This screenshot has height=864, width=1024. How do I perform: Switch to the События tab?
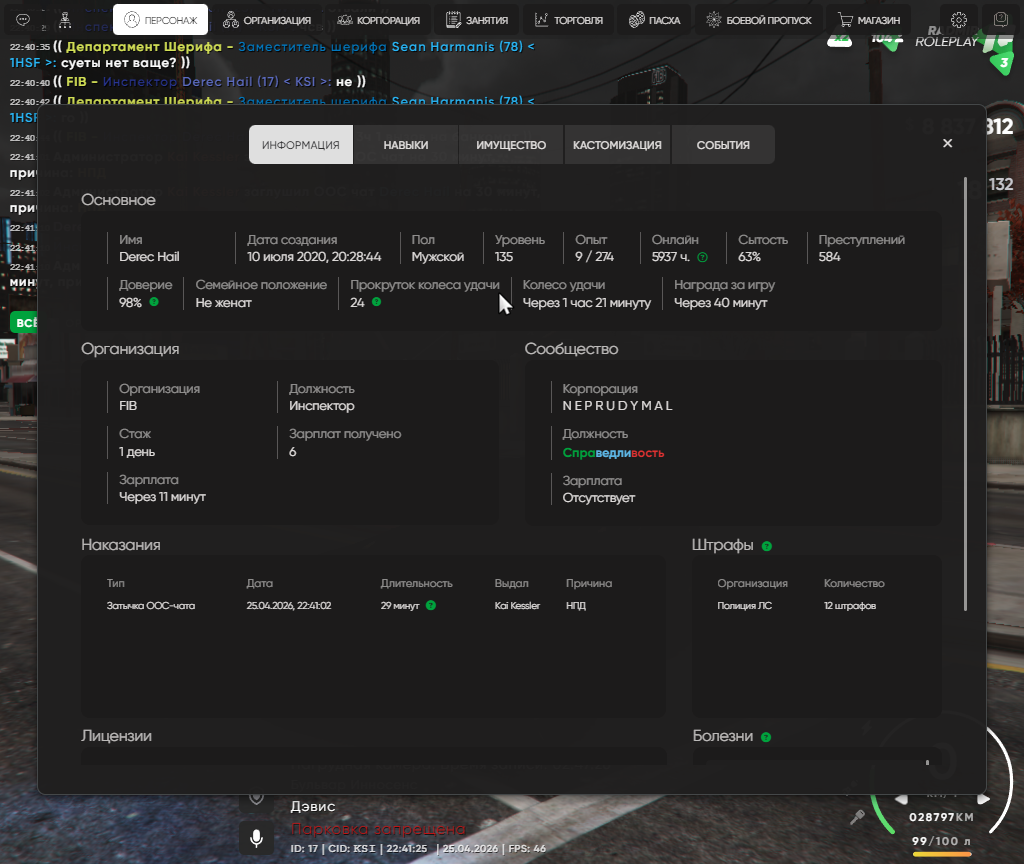(x=723, y=145)
